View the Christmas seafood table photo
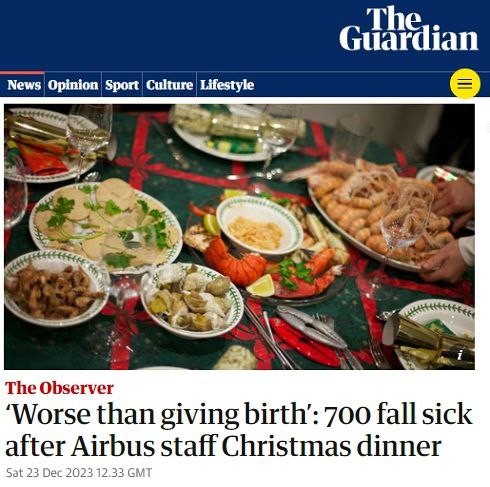This screenshot has height=487, width=490. pos(239,237)
